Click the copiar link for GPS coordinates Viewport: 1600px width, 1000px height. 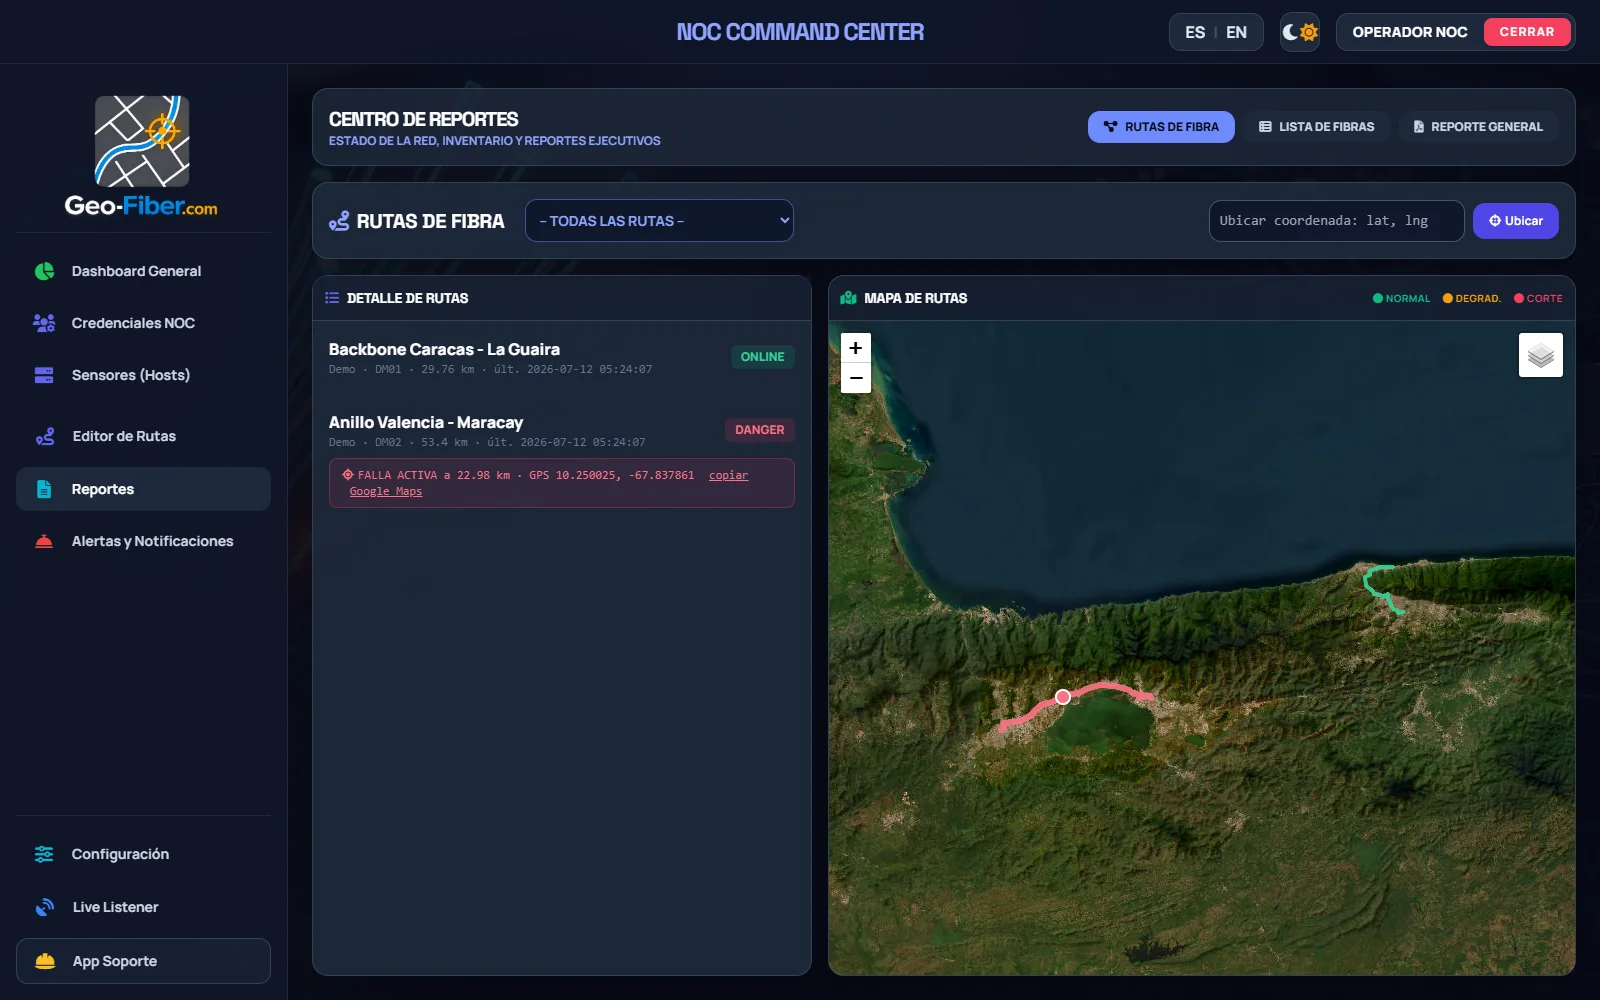point(728,475)
